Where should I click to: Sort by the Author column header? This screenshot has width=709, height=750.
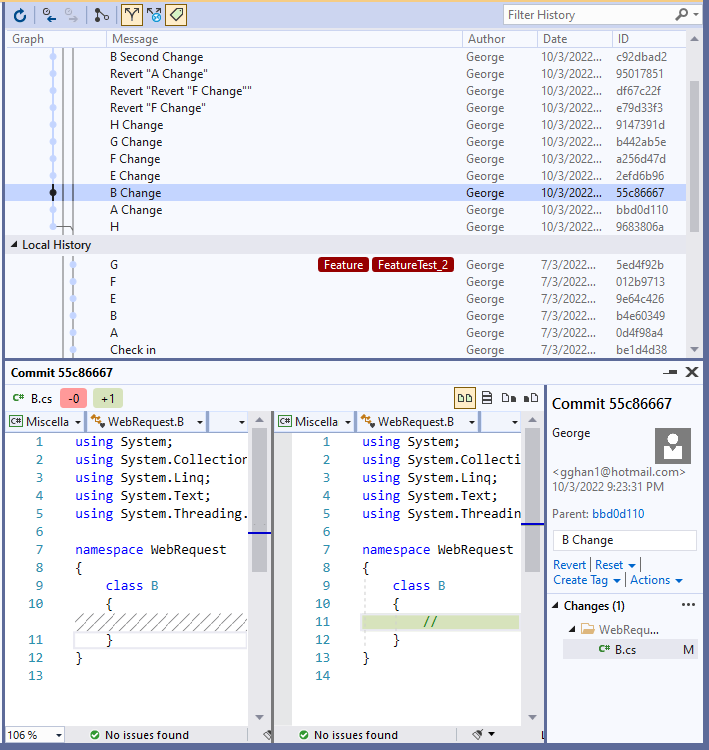[500, 39]
